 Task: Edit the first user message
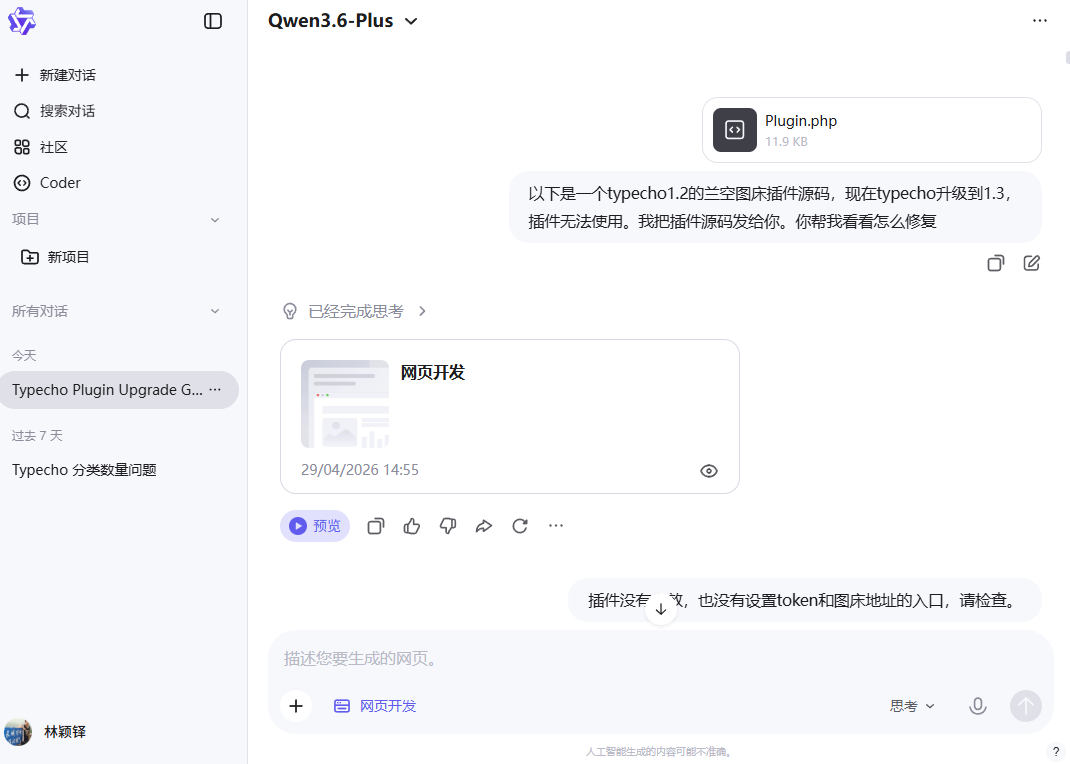pos(1031,263)
